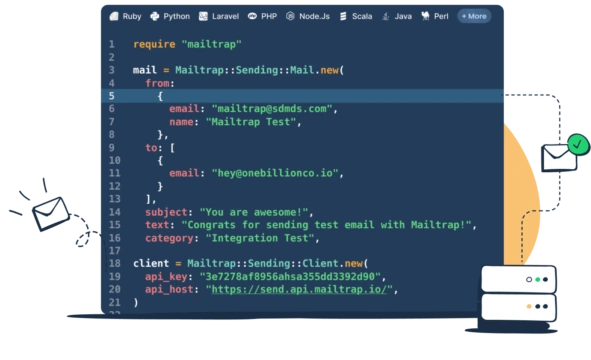Click the + More languages button

pos(474,16)
